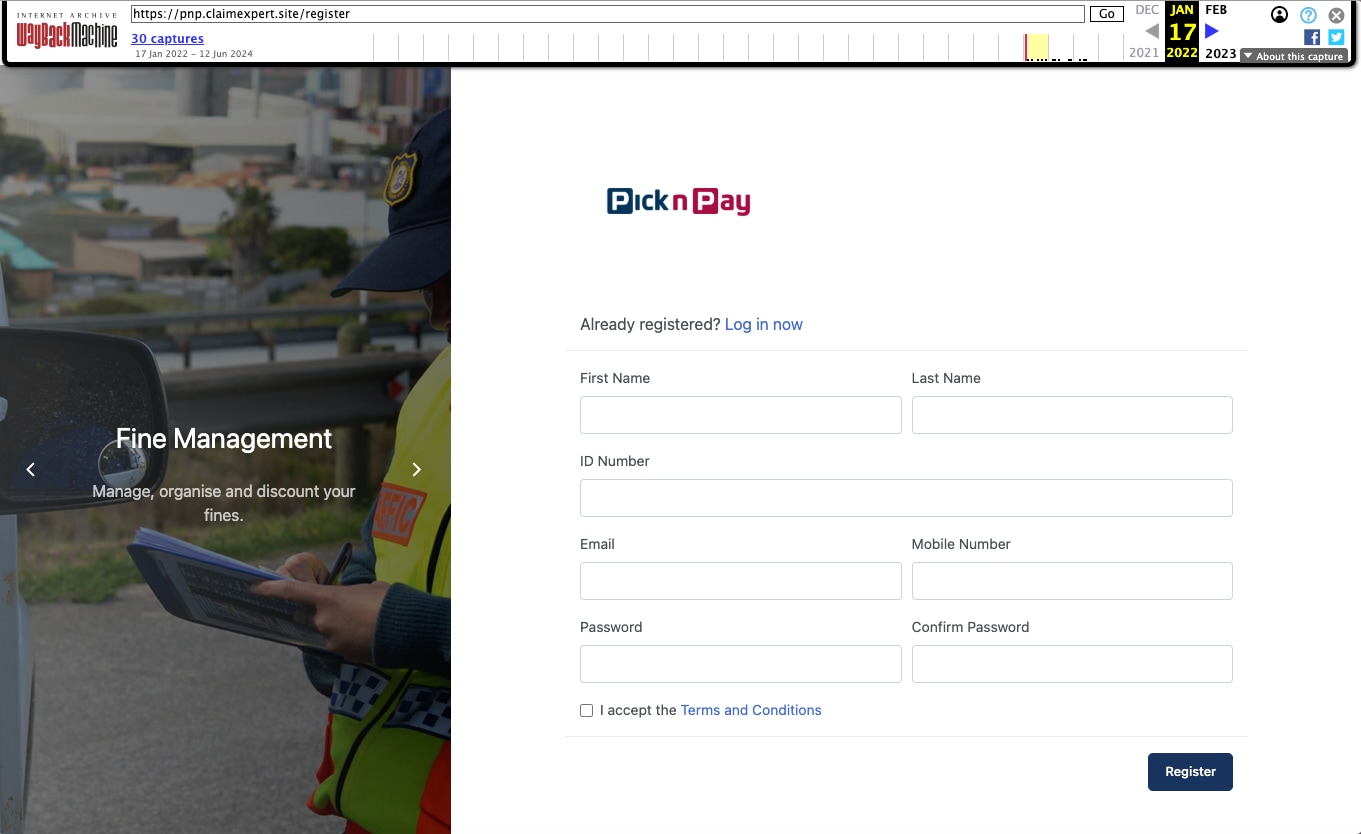Click the Wayback Machine logo
The image size is (1361, 834).
[x=67, y=33]
